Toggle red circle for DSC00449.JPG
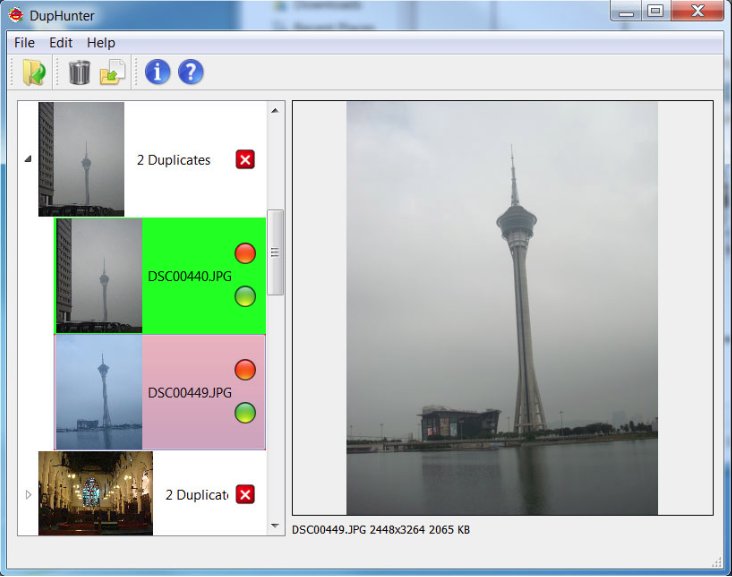Viewport: 732px width, 577px height. pyautogui.click(x=245, y=370)
